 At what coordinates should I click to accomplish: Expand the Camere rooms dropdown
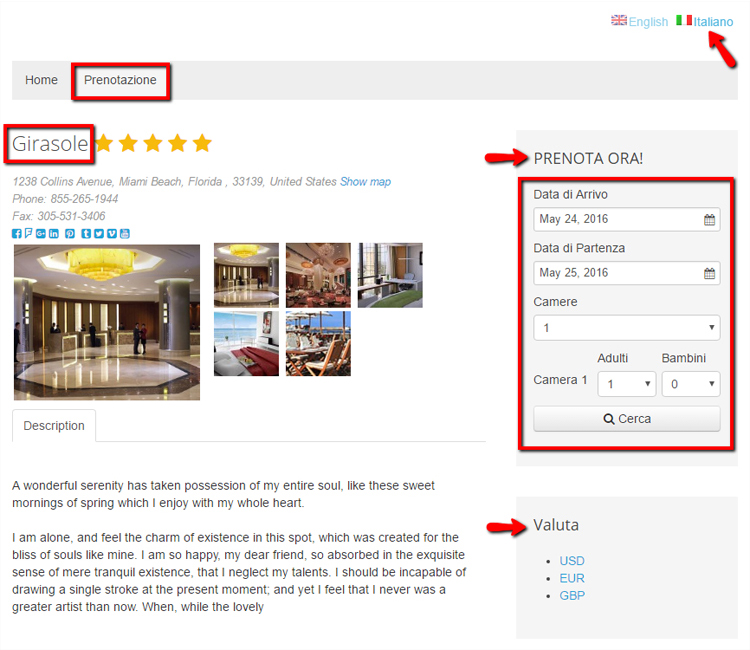tap(627, 328)
